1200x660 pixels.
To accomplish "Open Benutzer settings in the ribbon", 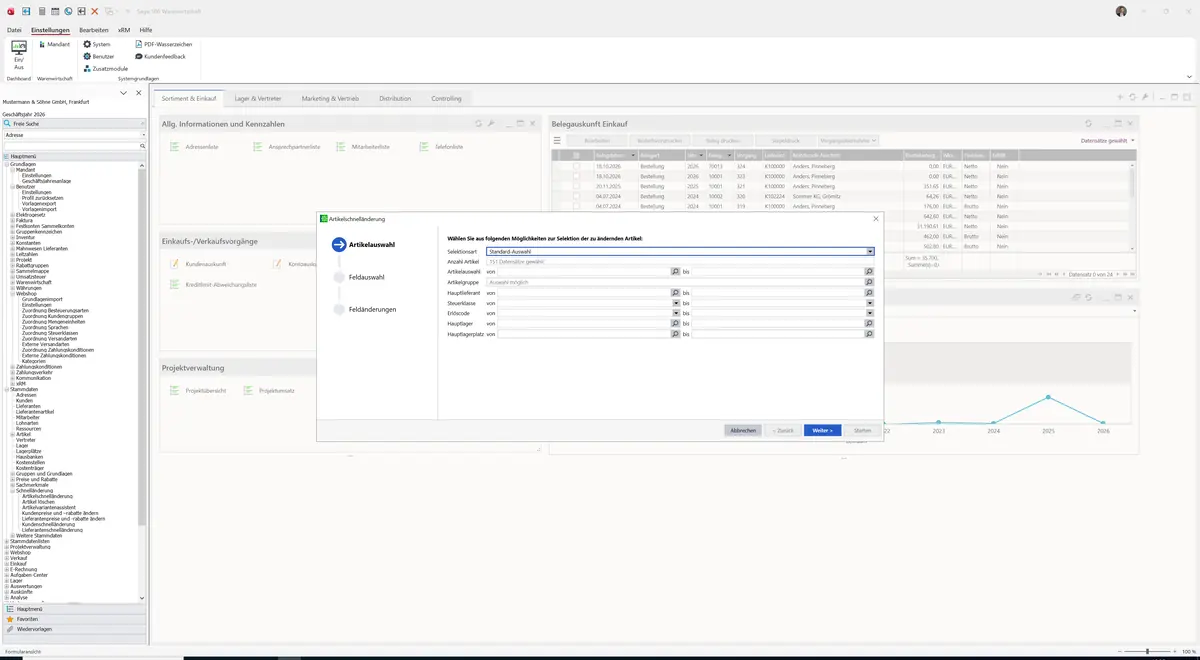I will pos(98,56).
